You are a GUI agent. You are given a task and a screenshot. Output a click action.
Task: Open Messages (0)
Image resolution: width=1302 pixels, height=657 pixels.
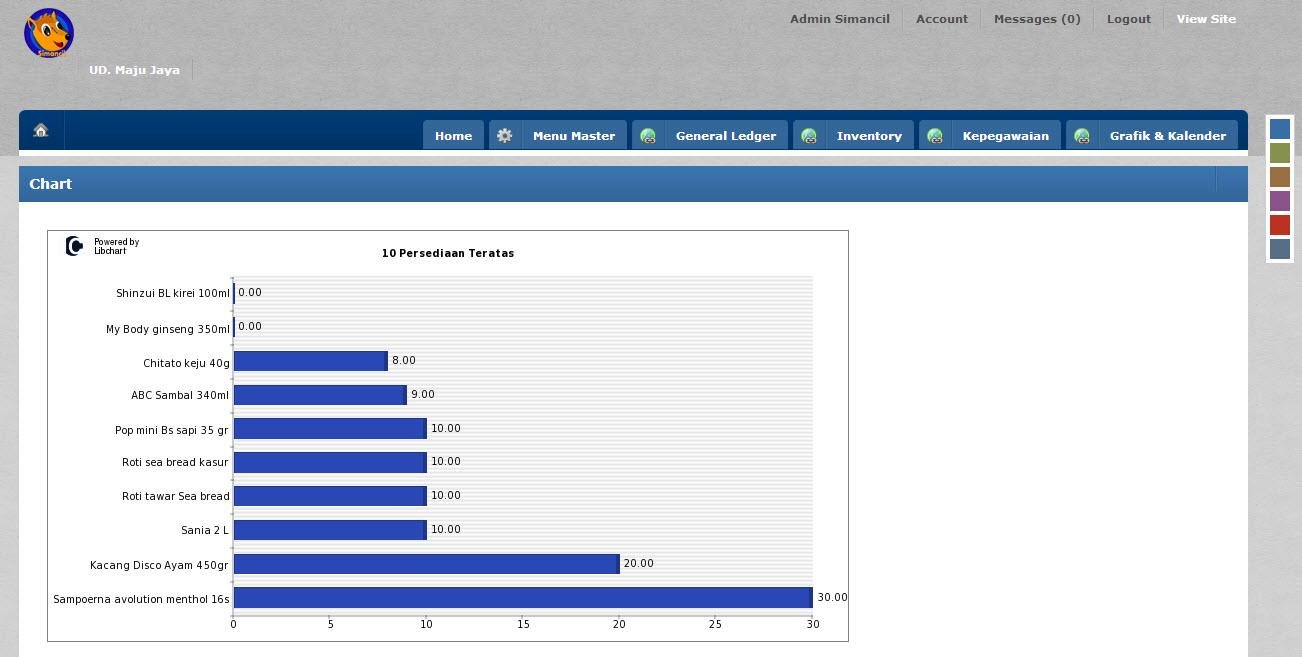1037,18
